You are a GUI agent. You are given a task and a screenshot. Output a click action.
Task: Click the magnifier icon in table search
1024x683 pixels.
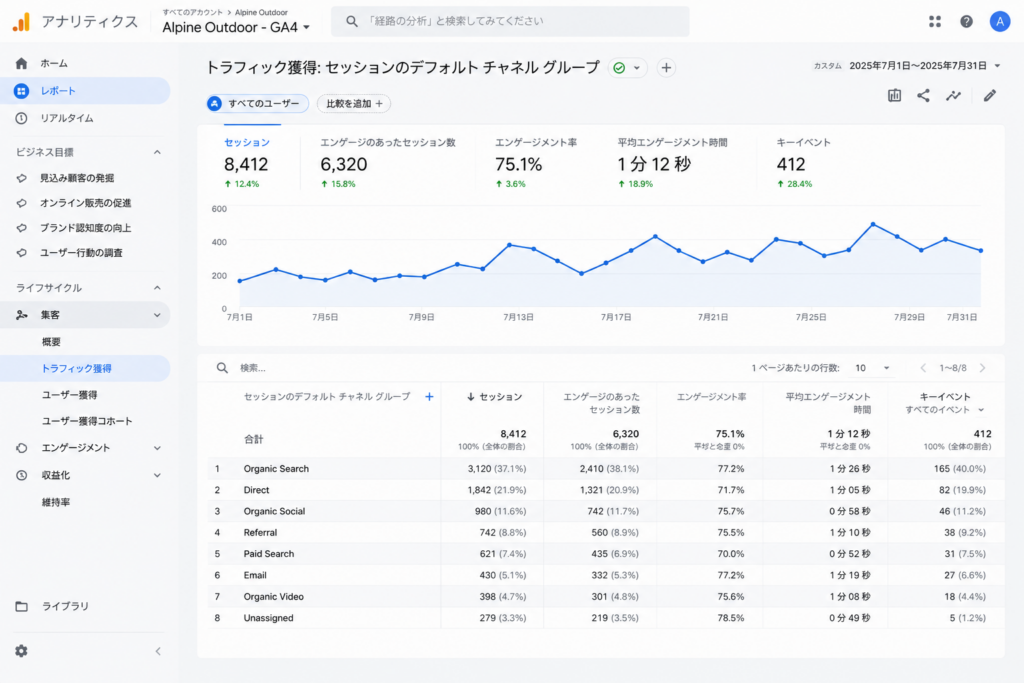click(x=222, y=368)
